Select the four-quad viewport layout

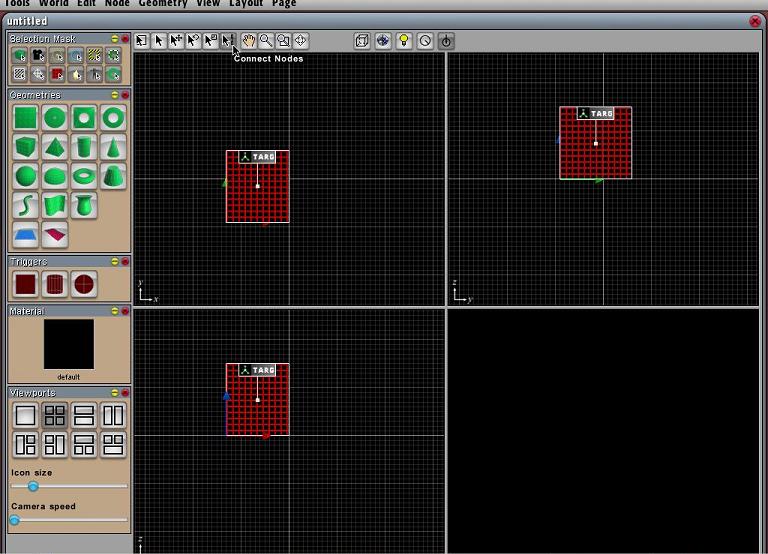[55, 416]
